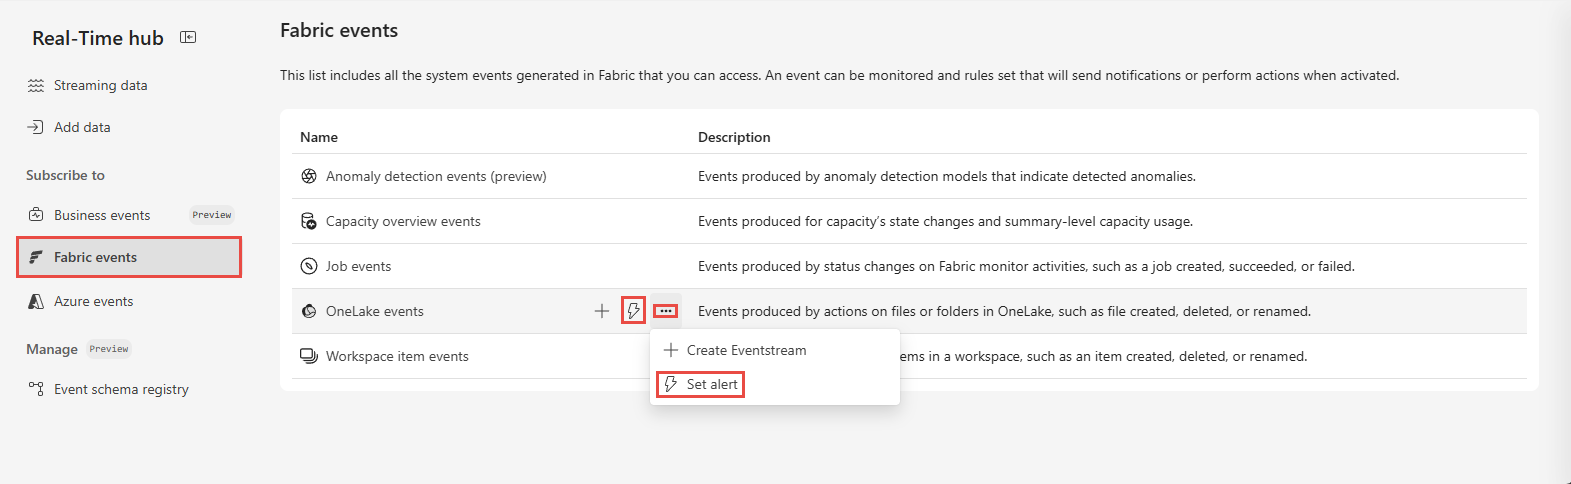Open the Workspace item events row
Image resolution: width=1571 pixels, height=484 pixels.
(909, 356)
